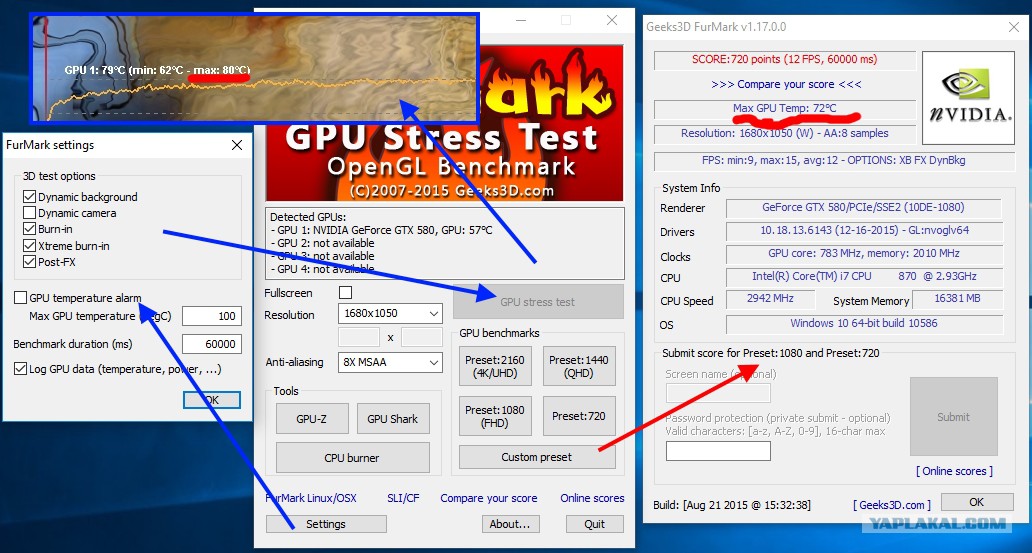Launch GPU-Z tool
The image size is (1032, 553).
[x=312, y=419]
